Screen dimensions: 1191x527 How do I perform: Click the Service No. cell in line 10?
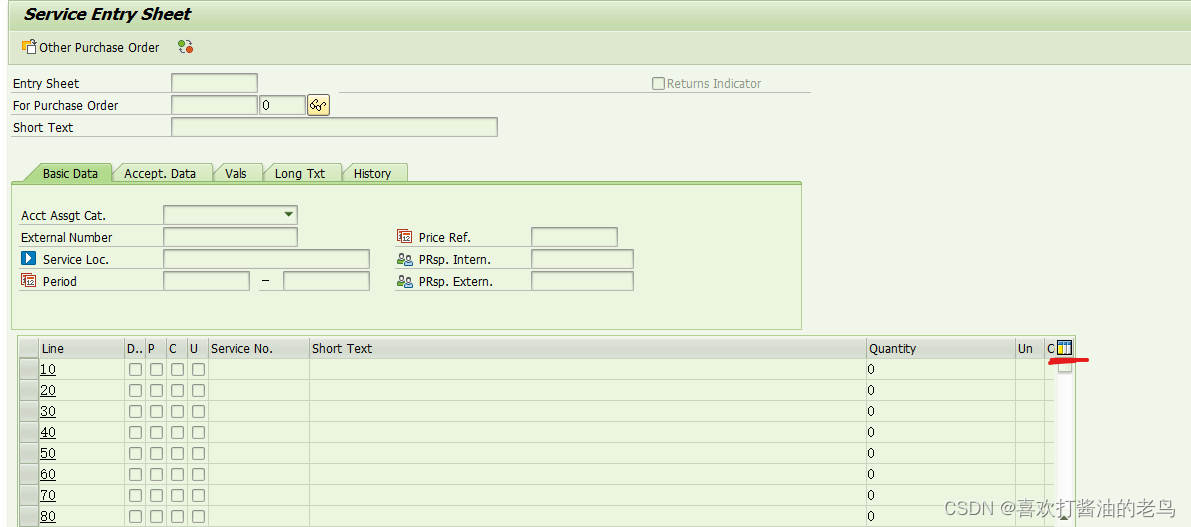pos(259,370)
